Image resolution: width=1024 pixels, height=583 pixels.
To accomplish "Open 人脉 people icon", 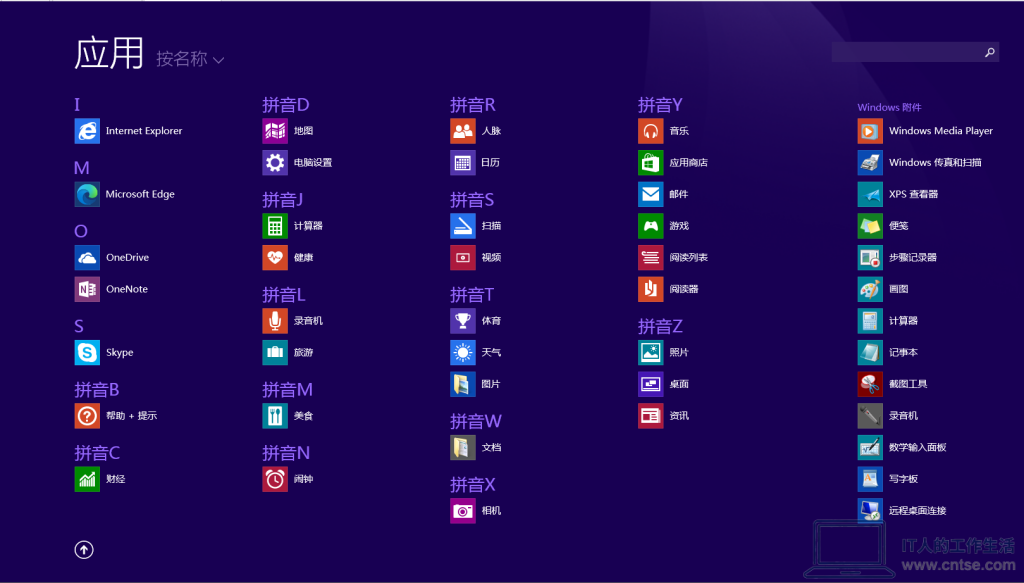I will click(462, 131).
